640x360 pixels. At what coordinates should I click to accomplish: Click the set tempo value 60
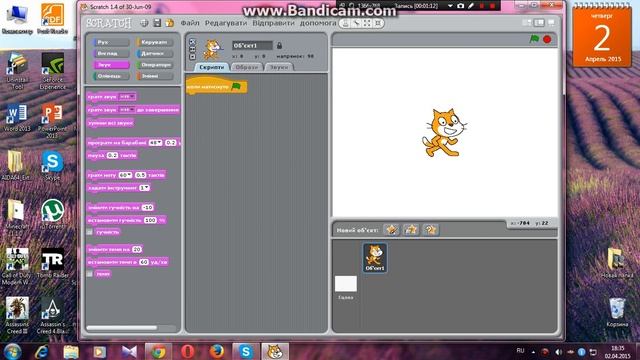point(144,262)
